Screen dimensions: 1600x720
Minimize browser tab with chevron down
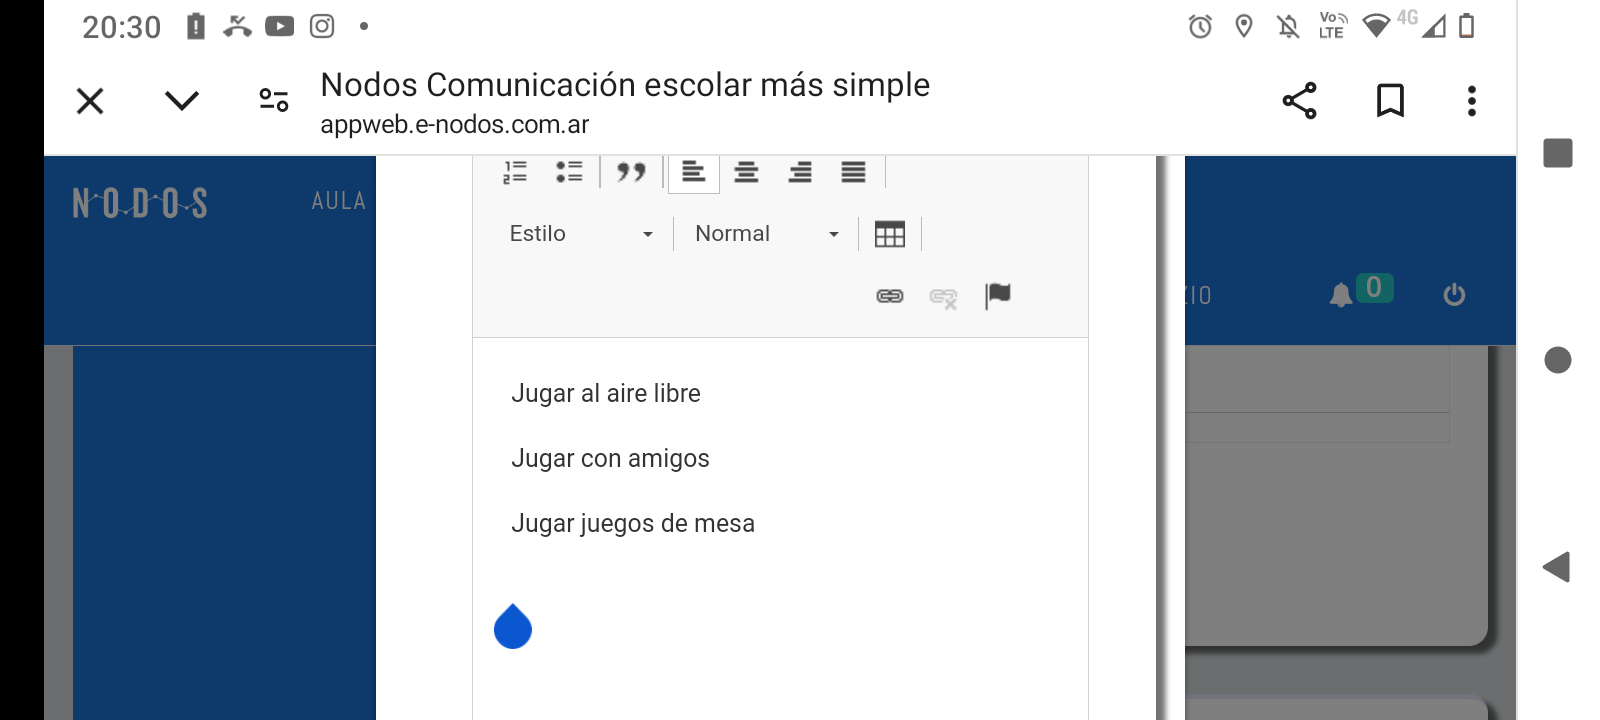182,101
